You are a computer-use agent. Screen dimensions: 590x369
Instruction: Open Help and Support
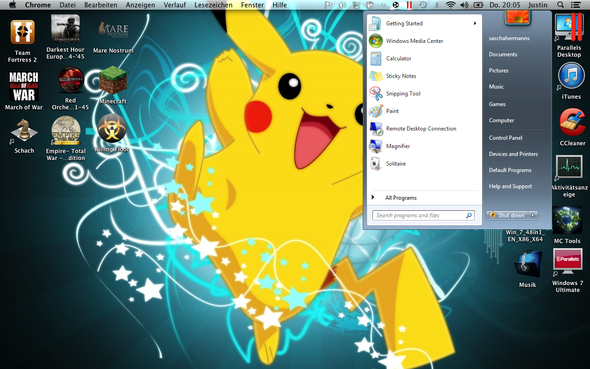[510, 186]
